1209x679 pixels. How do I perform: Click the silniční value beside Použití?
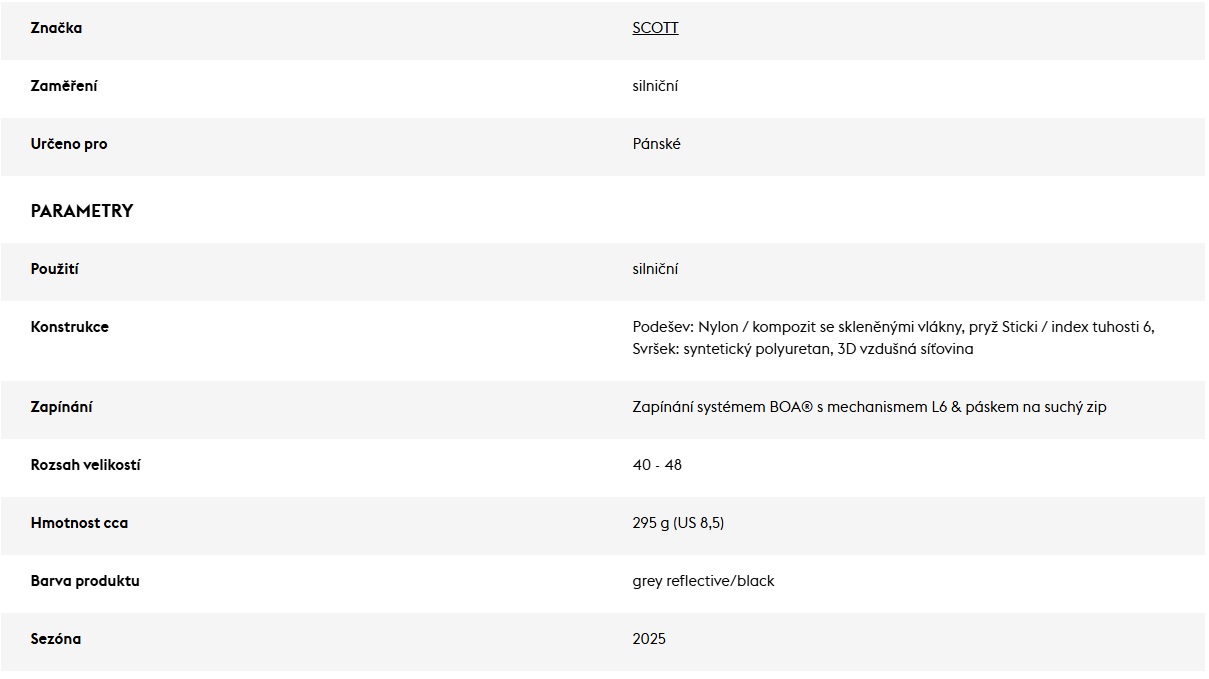pos(655,269)
